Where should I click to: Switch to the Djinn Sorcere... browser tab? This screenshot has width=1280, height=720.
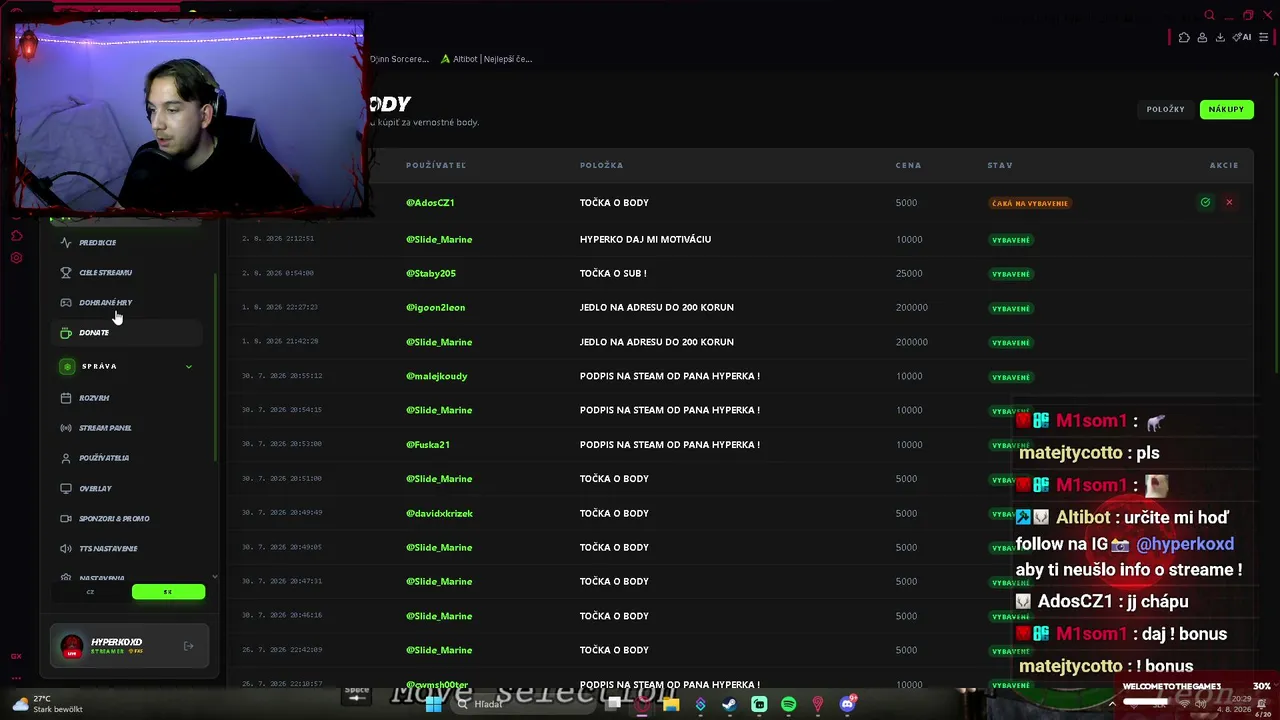point(399,59)
